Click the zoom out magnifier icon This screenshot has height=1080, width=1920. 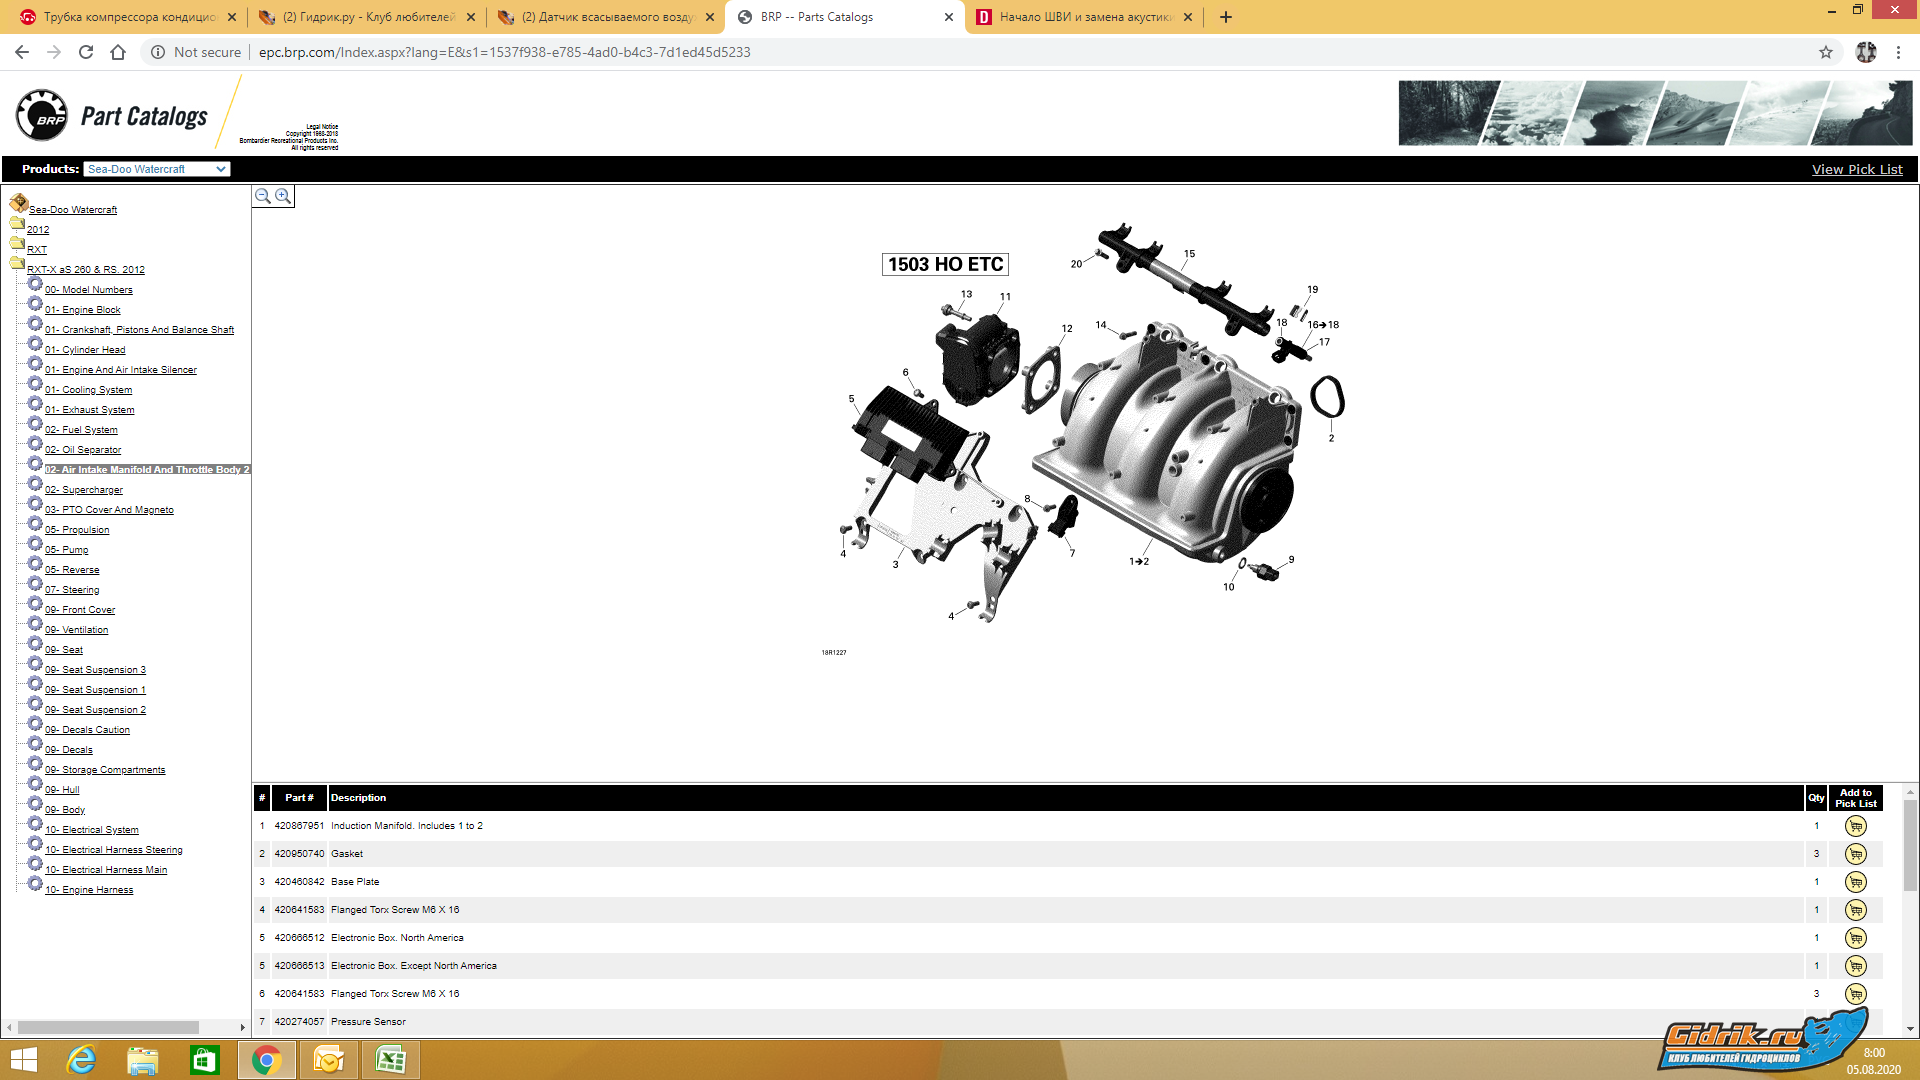pyautogui.click(x=262, y=196)
